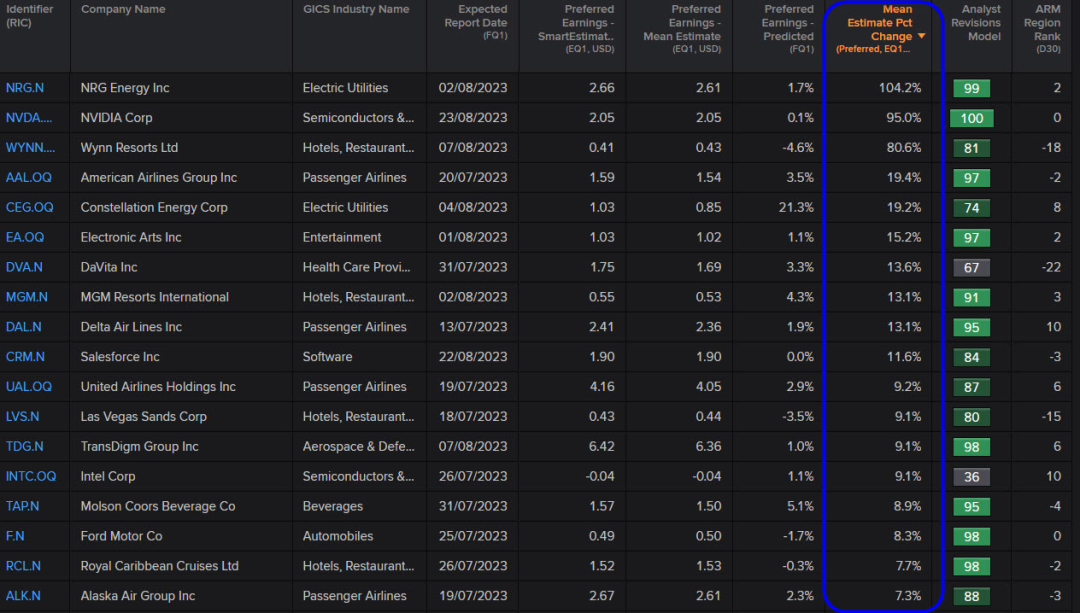Click the 80.6% mean estimate change value
This screenshot has height=613, width=1080.
click(x=904, y=148)
